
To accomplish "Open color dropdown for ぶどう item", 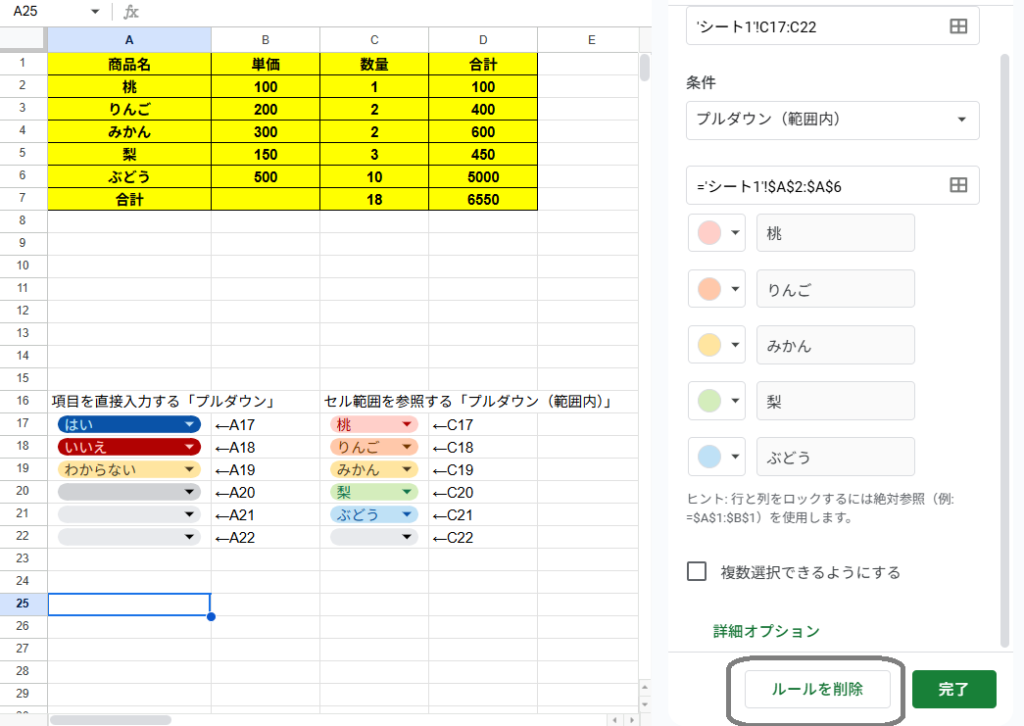I will click(717, 456).
